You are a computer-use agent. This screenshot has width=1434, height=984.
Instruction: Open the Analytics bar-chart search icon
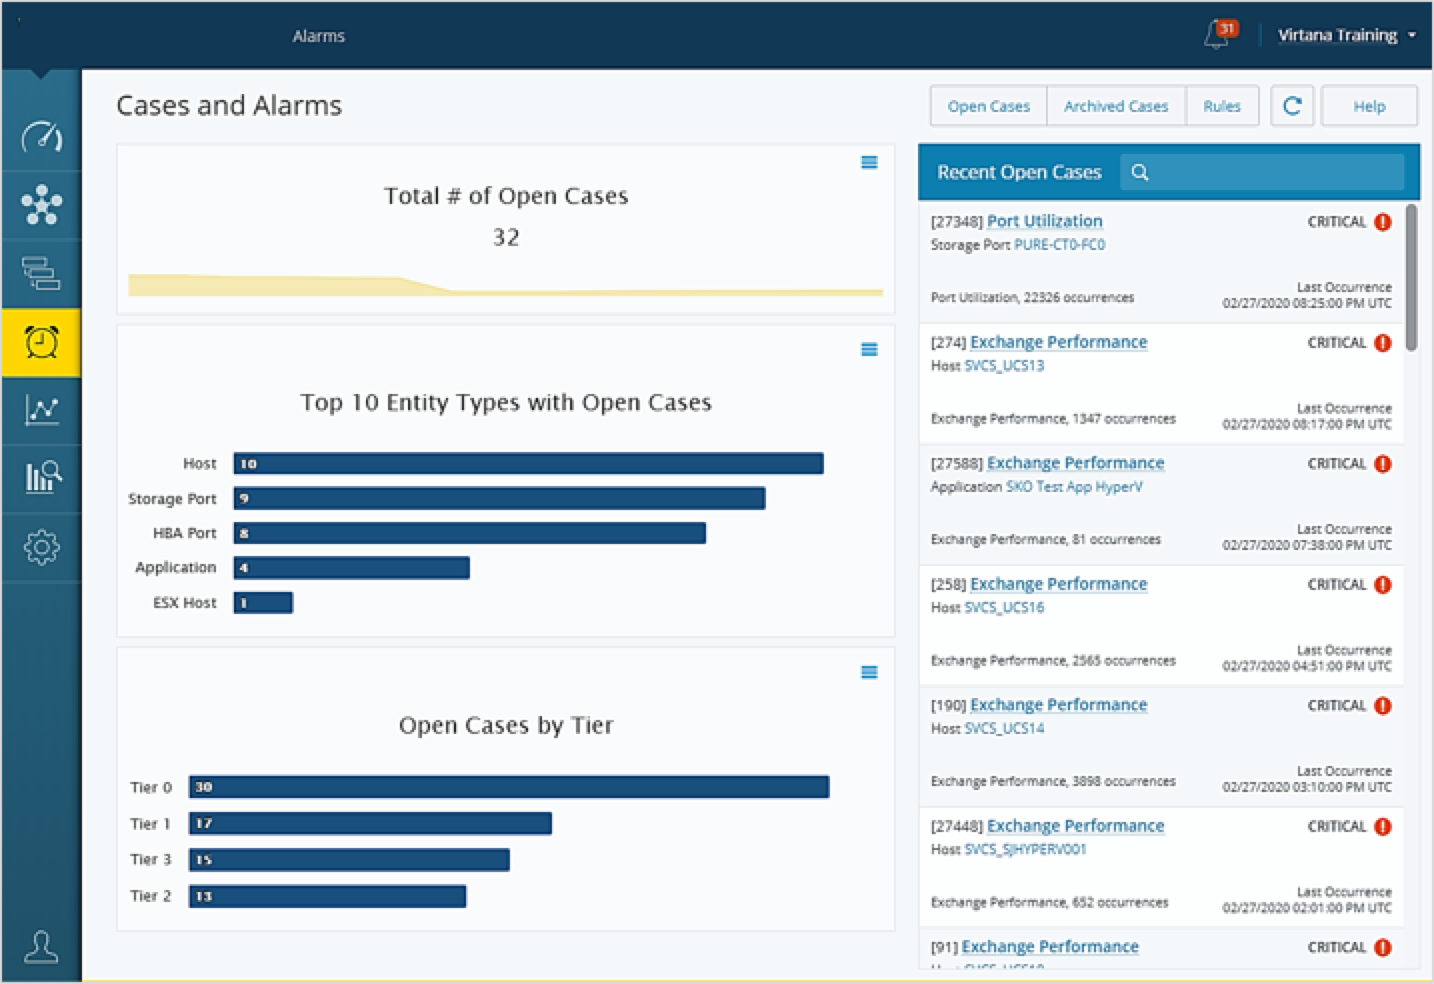point(41,477)
